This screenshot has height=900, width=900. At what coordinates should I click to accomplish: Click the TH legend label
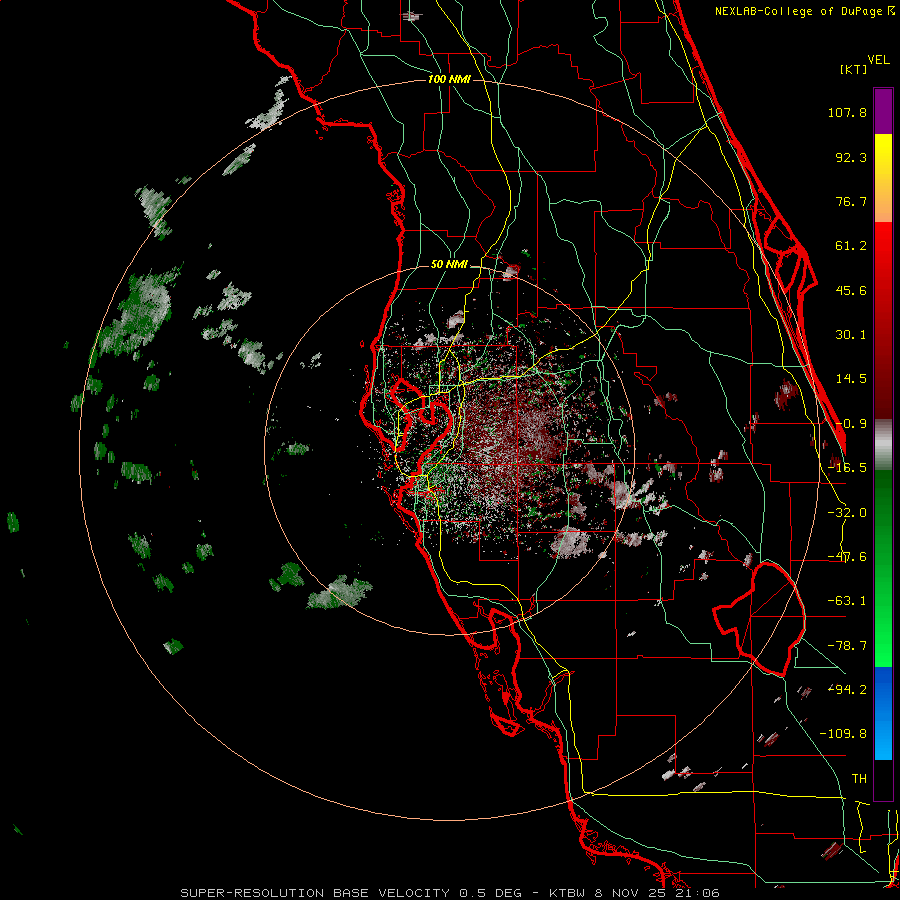click(859, 779)
